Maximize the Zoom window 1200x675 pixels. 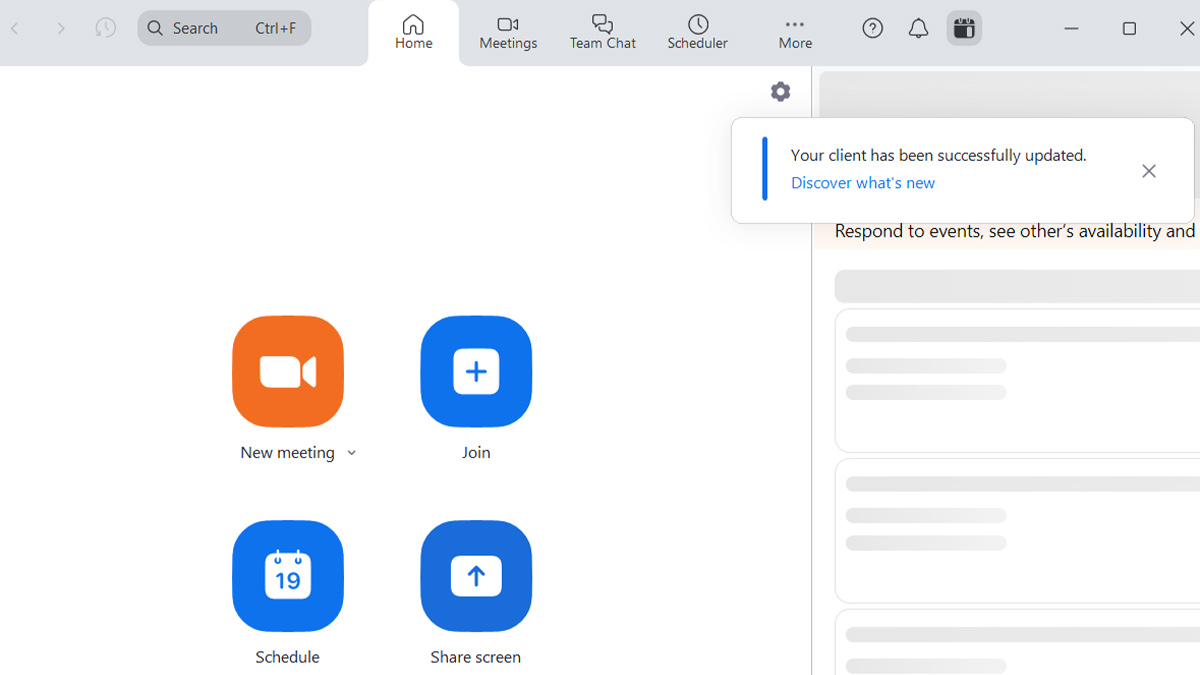point(1129,28)
